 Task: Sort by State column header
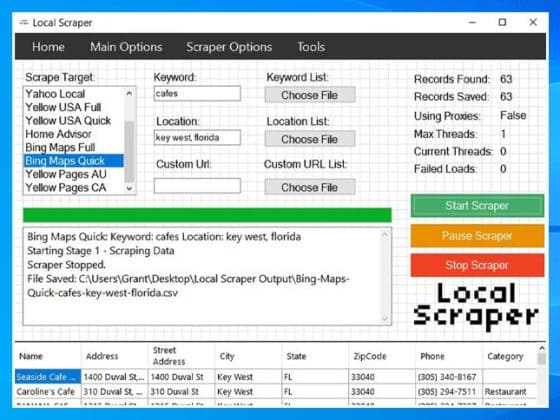pyautogui.click(x=315, y=356)
